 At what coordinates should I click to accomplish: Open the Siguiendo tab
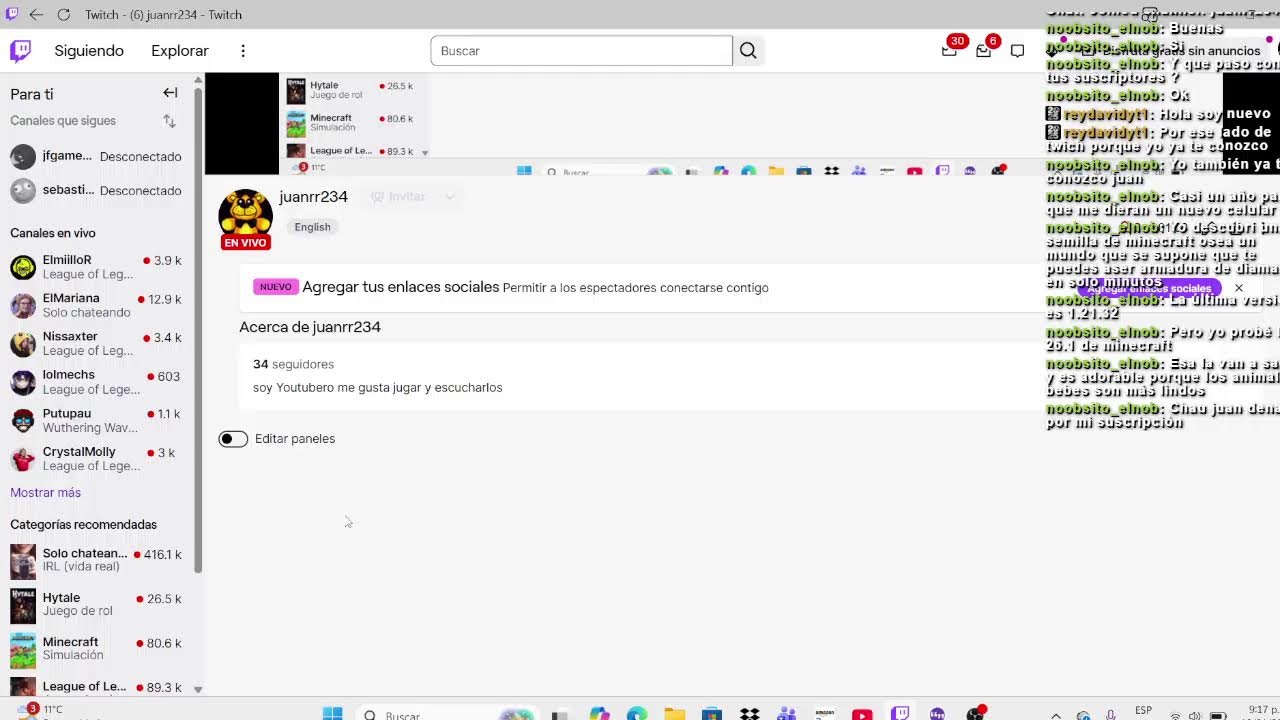pos(89,51)
